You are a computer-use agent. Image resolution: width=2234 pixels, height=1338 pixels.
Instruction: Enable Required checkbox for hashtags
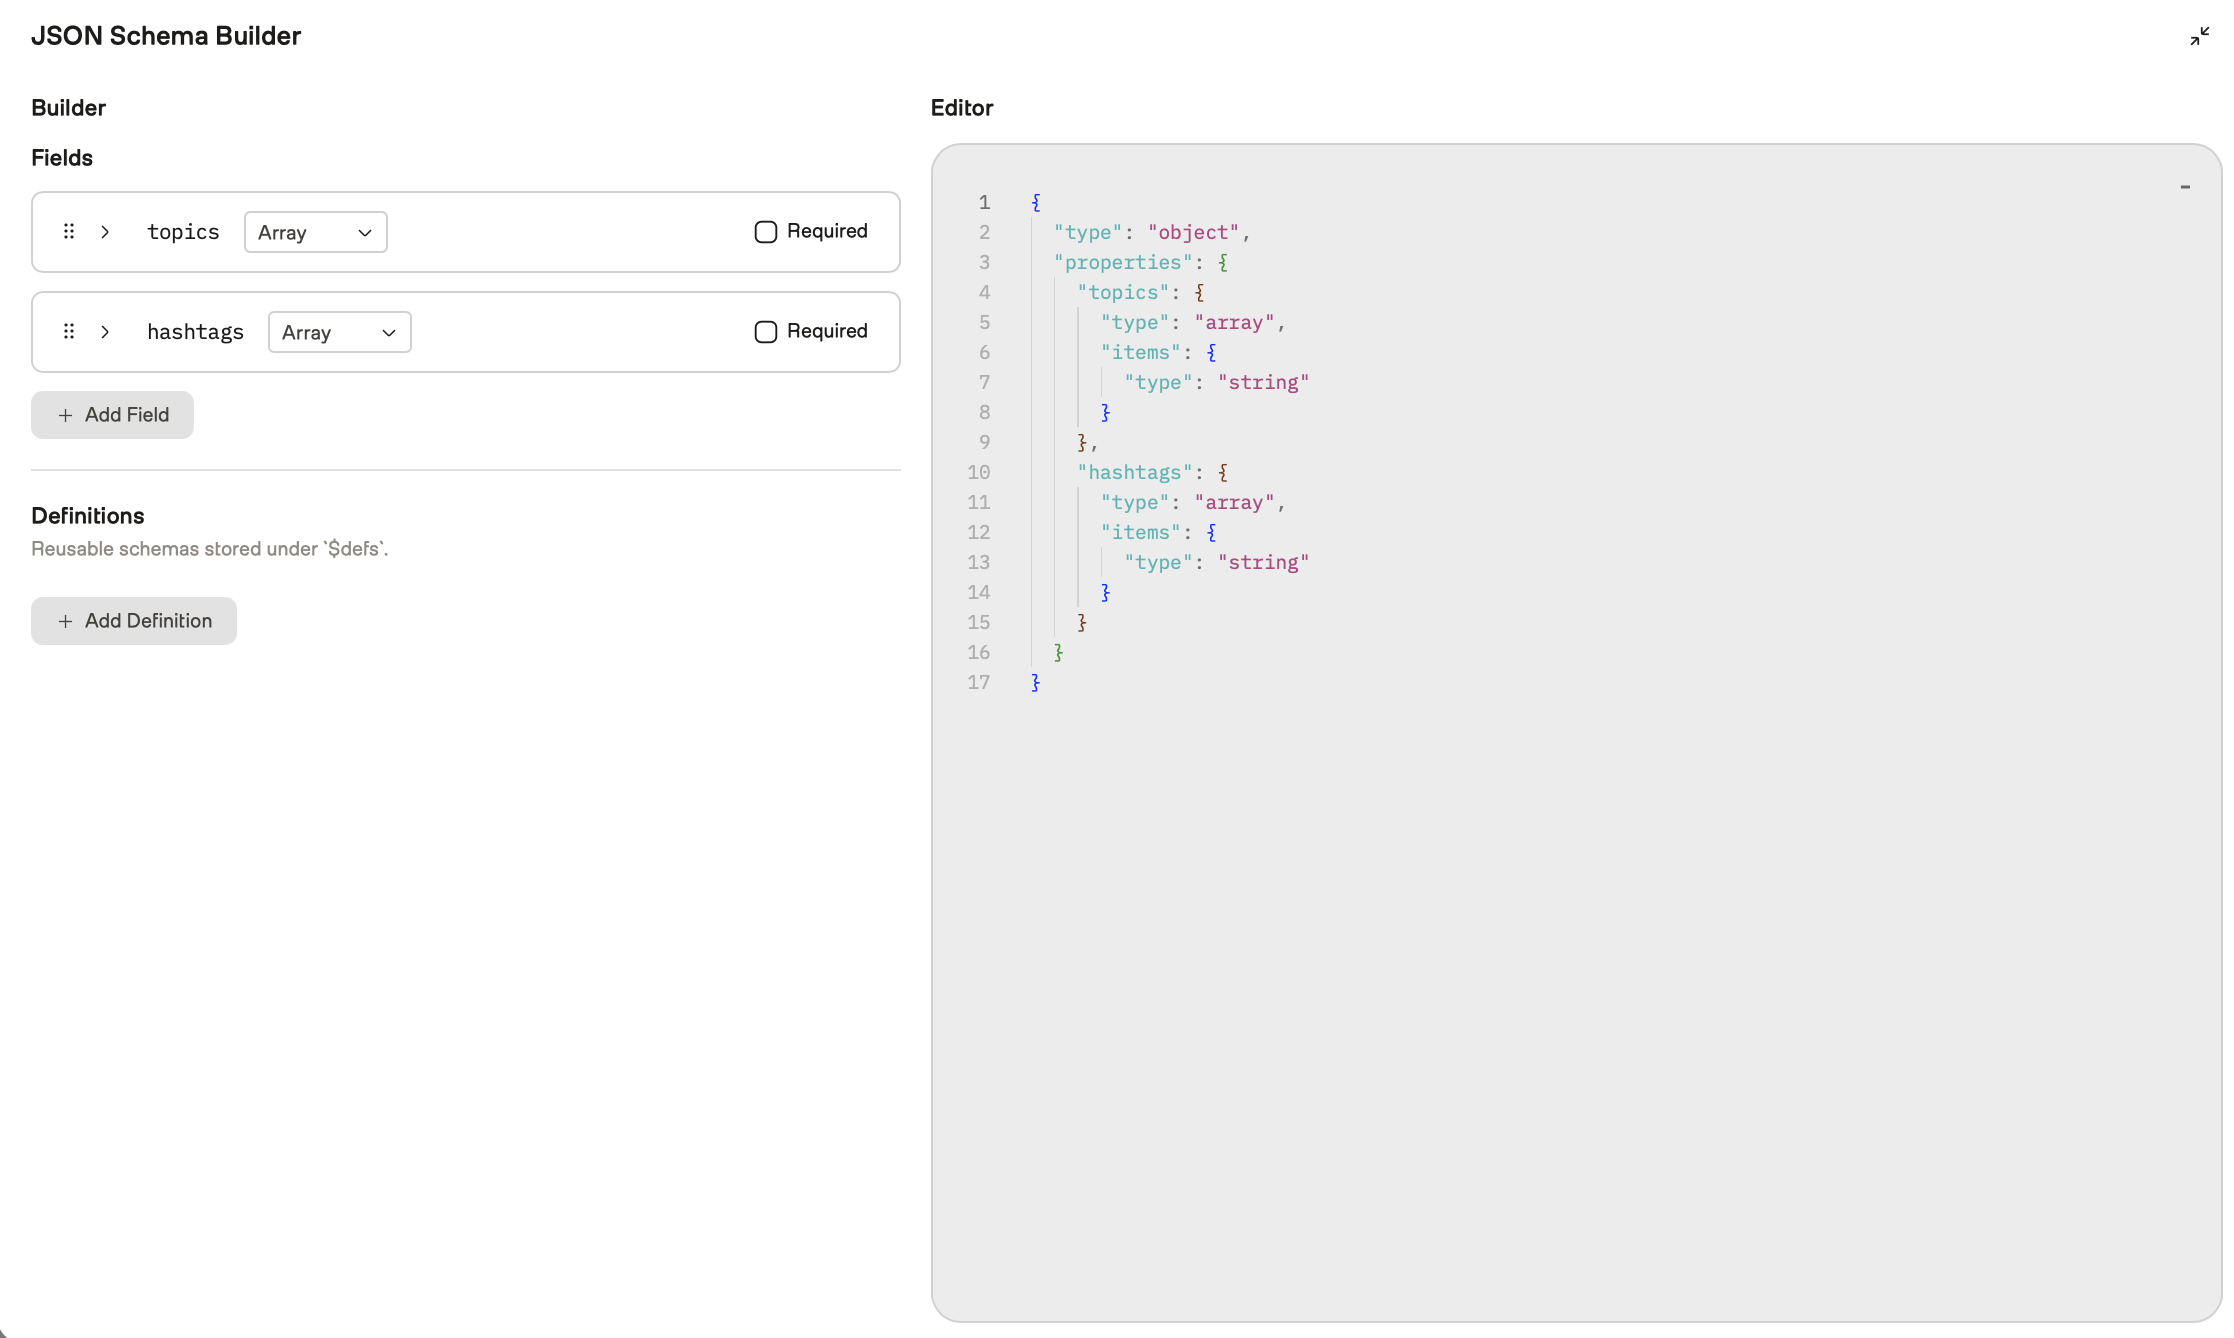pyautogui.click(x=765, y=332)
